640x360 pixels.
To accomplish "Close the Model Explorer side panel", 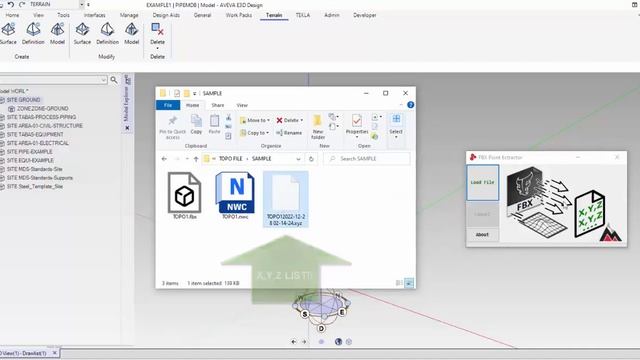I will click(x=127, y=128).
